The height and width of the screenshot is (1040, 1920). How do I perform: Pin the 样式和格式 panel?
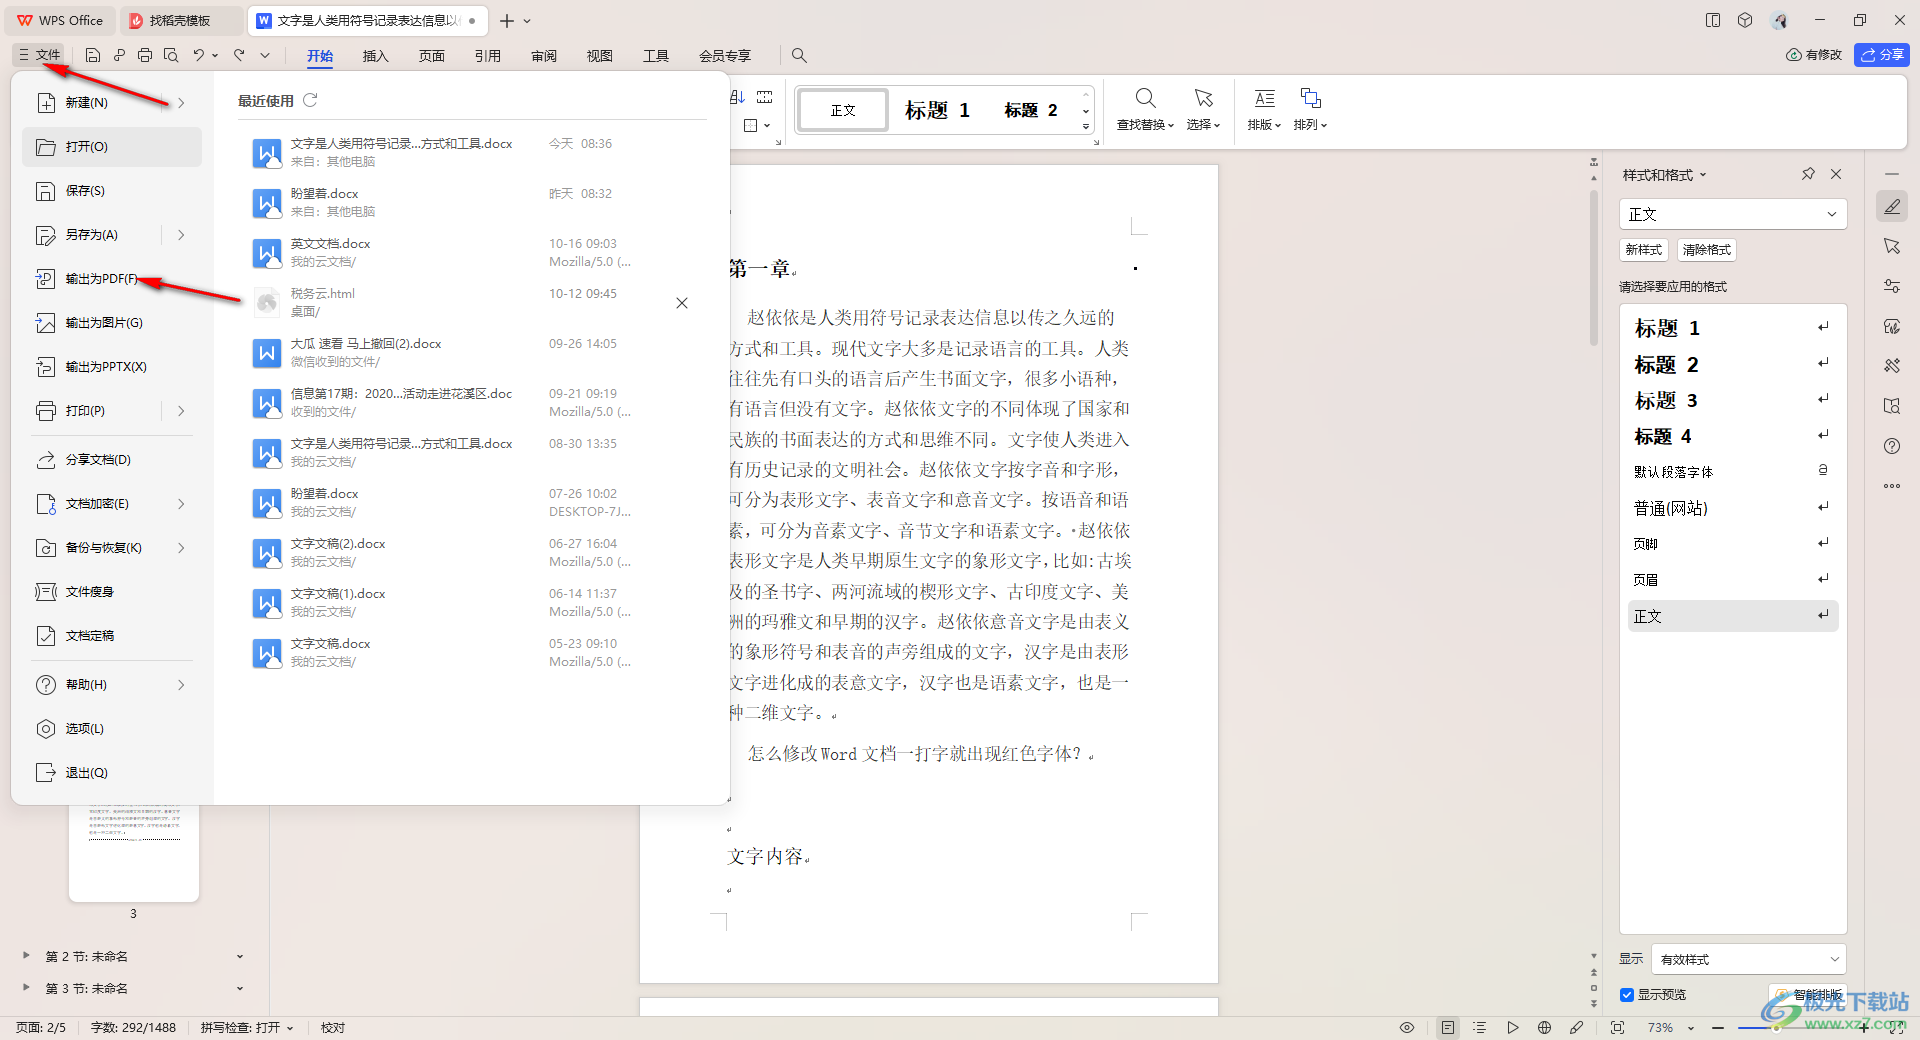[1808, 174]
